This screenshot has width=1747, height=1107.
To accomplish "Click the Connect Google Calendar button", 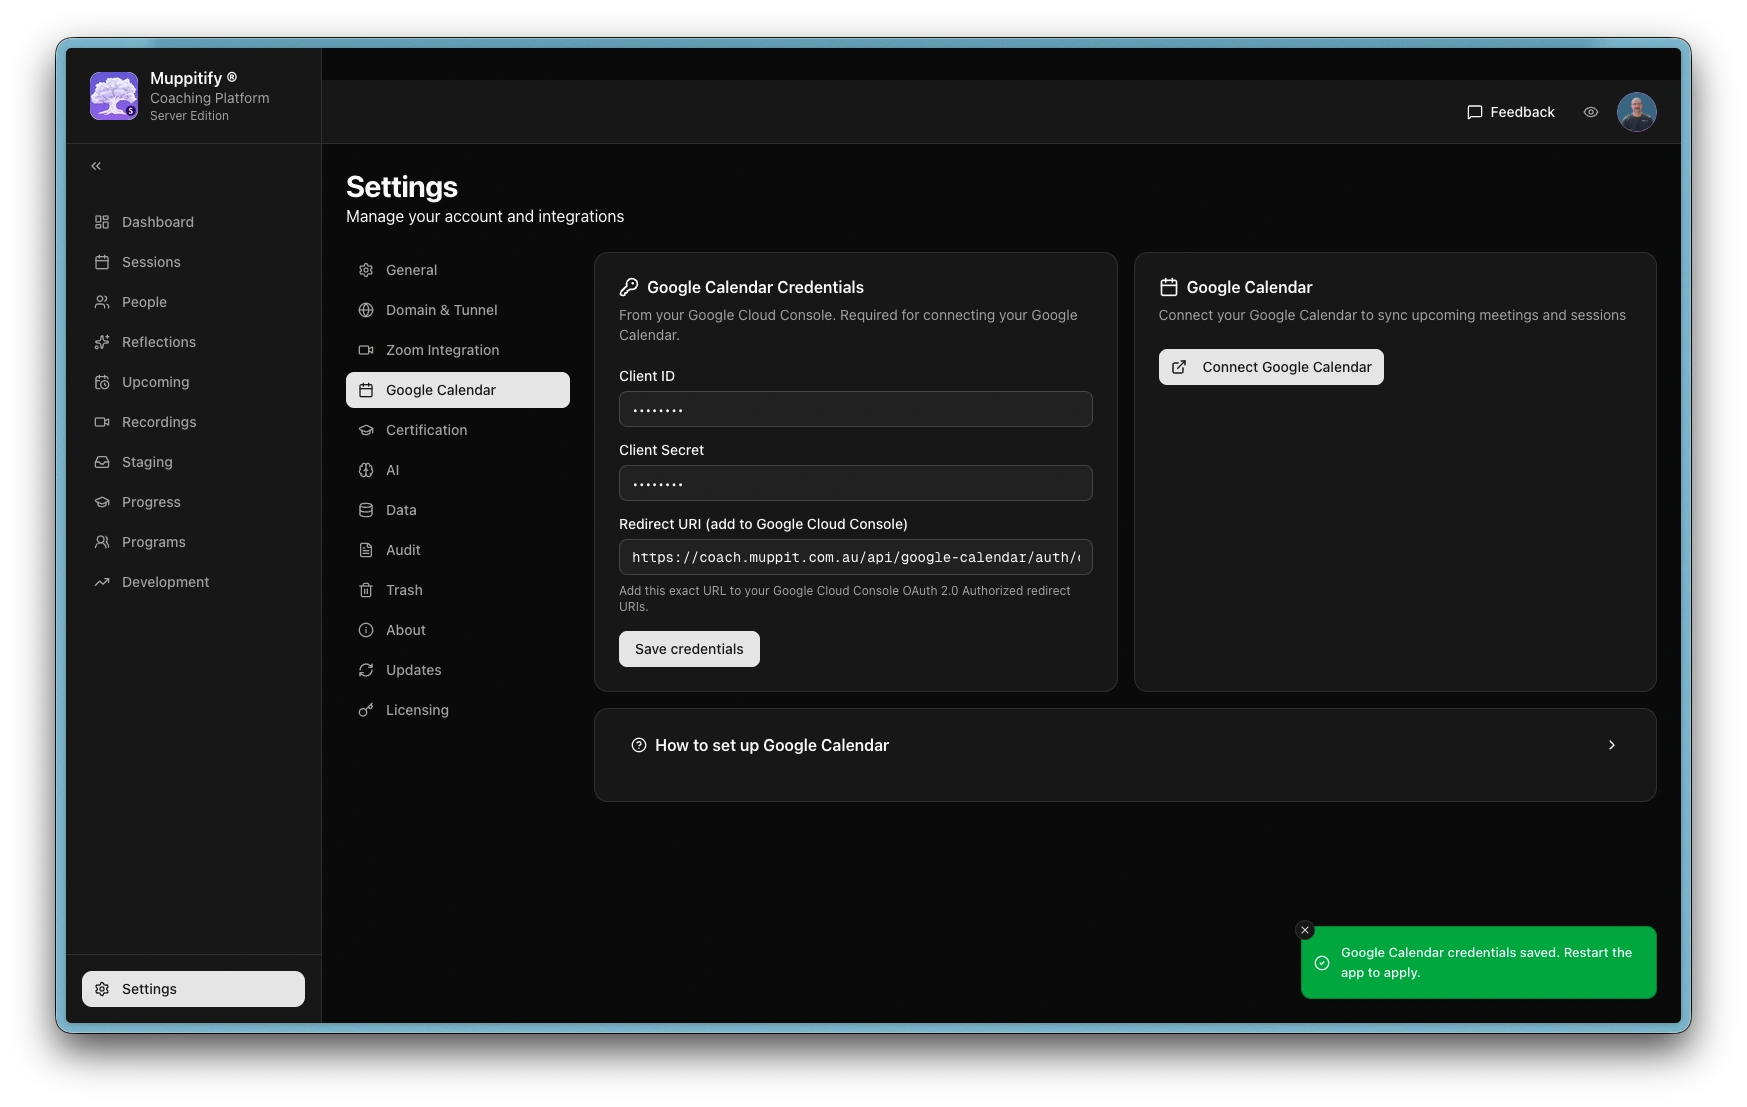I will [1270, 367].
